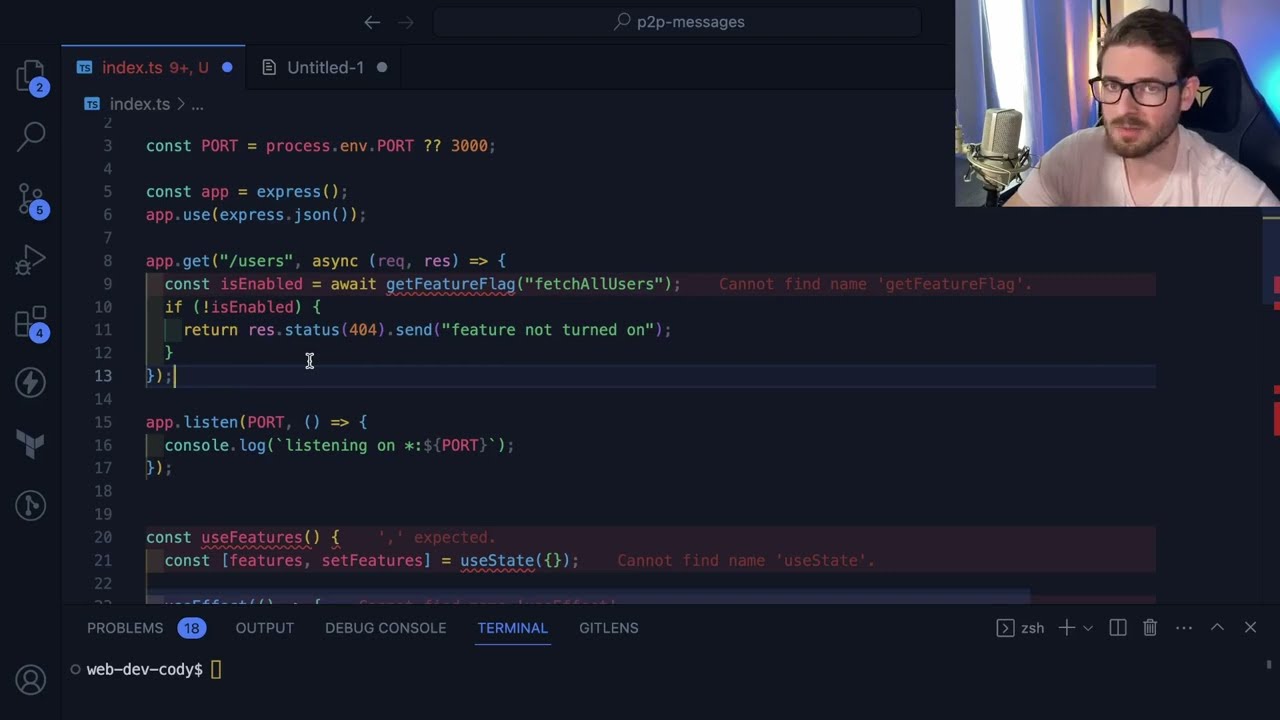Close index.ts via its unsaved dot

227,67
